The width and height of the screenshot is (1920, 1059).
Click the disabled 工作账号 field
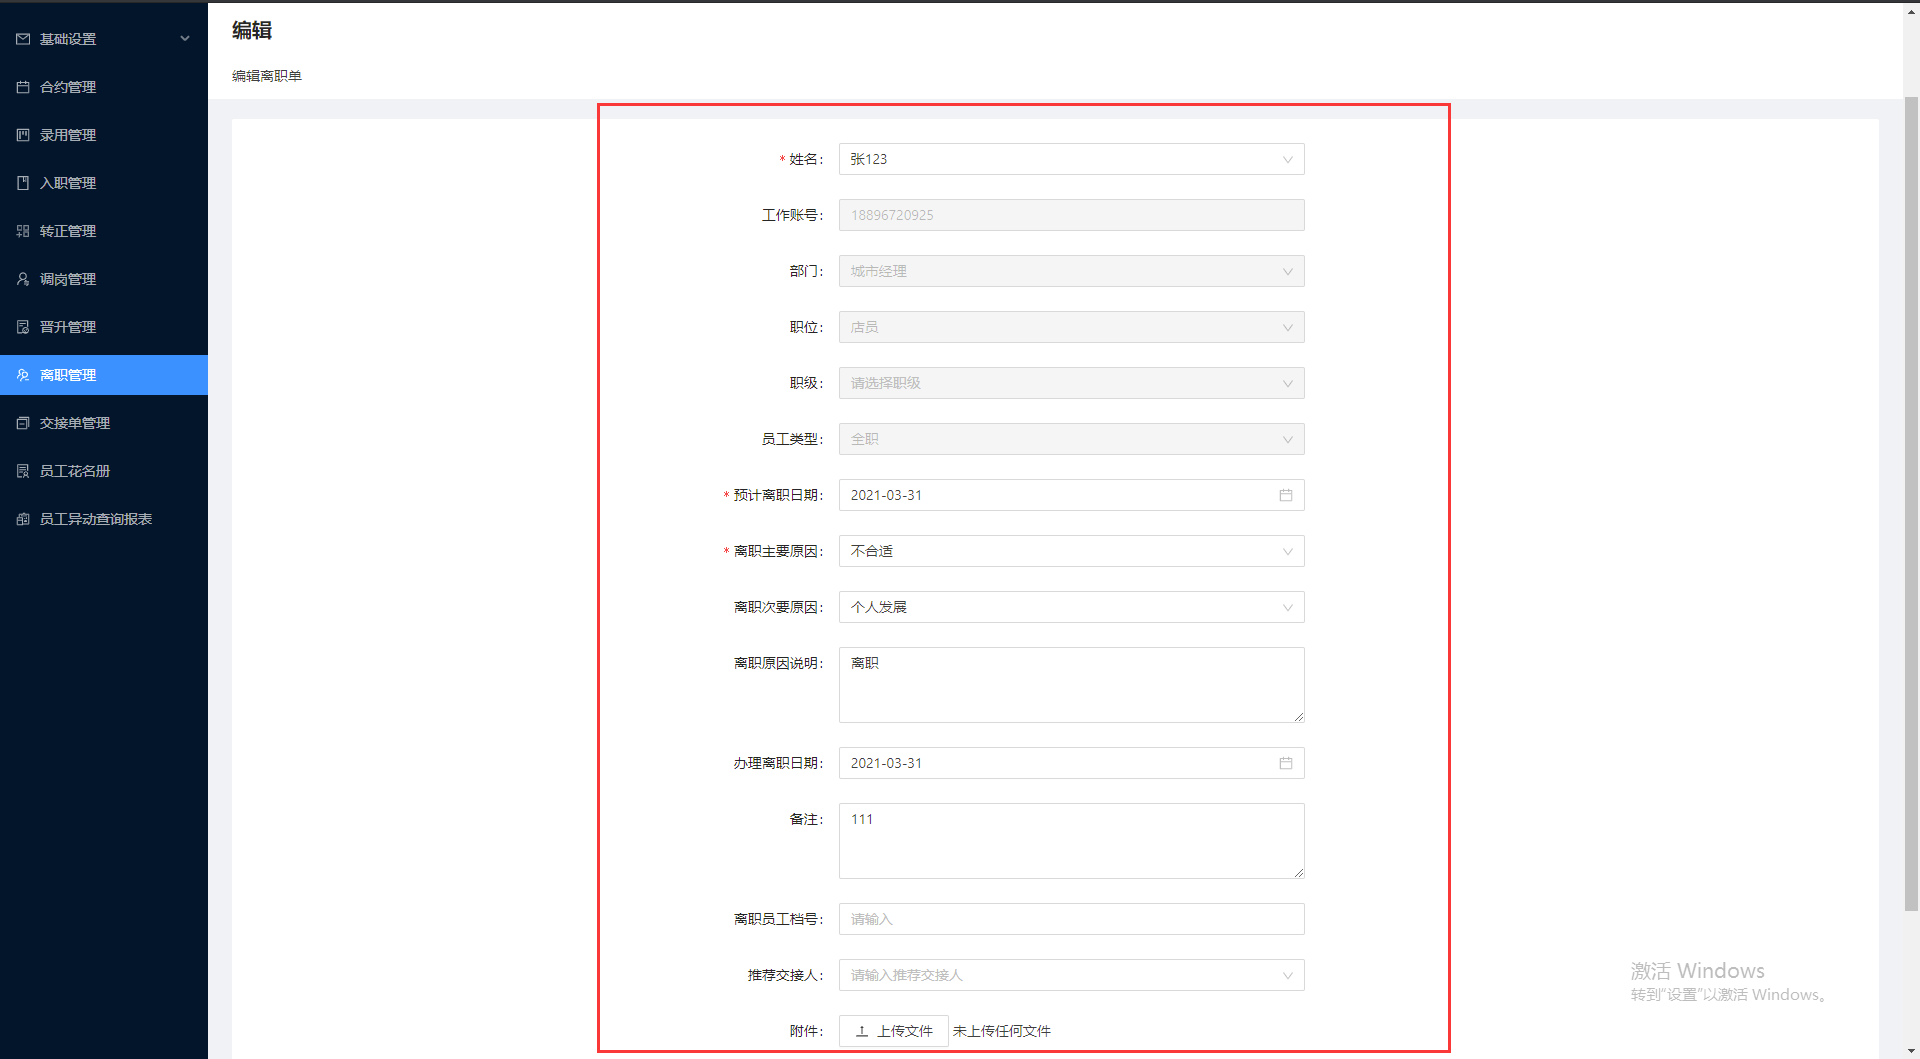pyautogui.click(x=1071, y=215)
